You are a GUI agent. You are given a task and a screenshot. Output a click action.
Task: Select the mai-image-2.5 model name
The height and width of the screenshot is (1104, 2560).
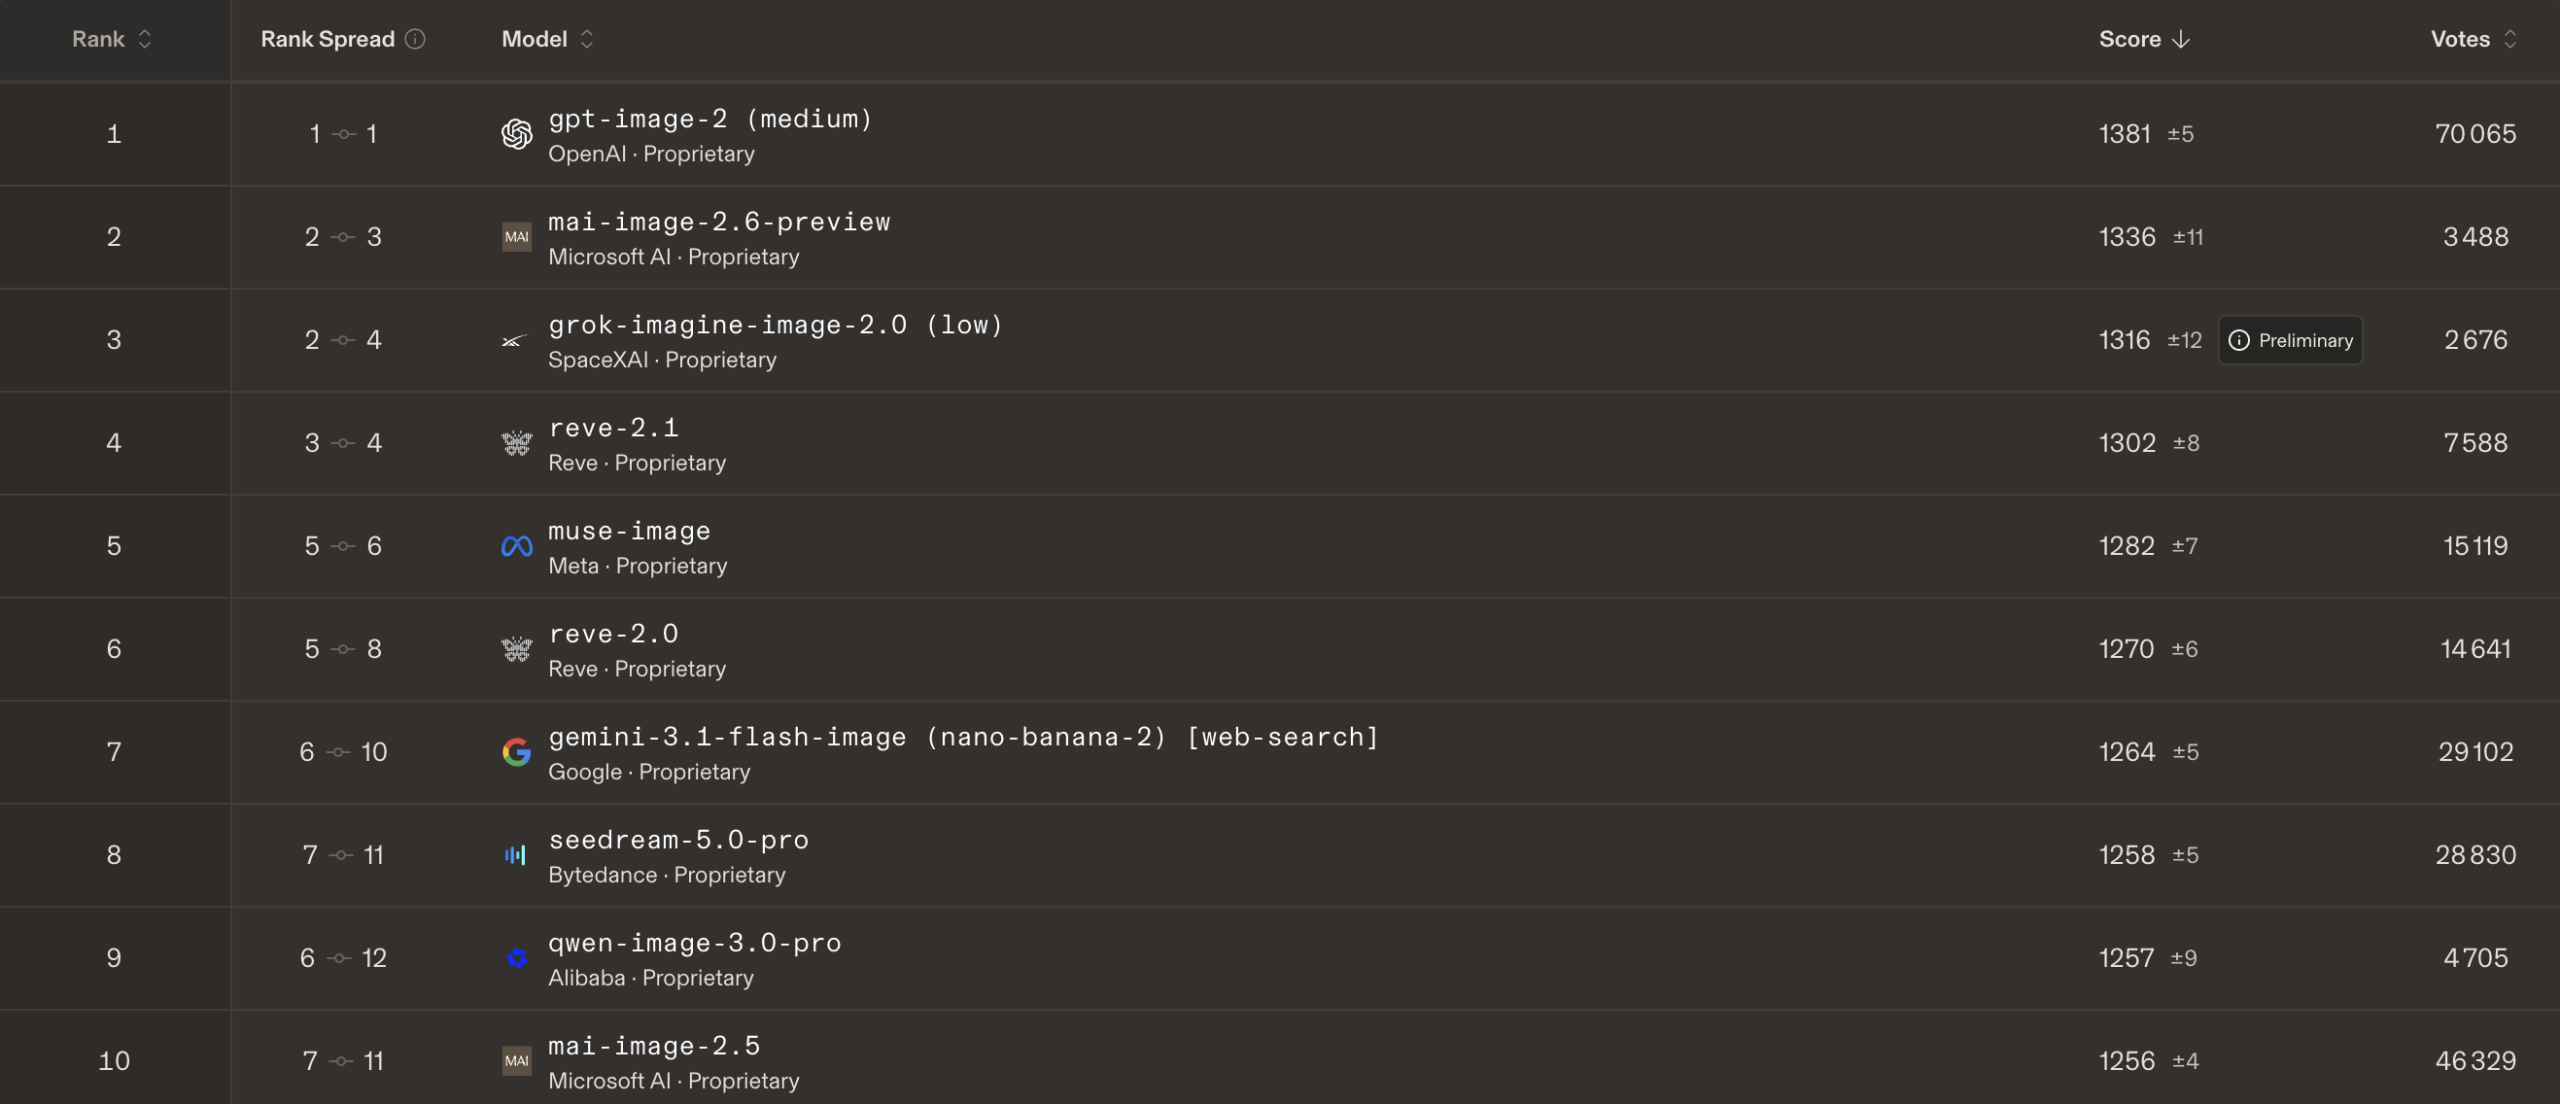[x=654, y=1046]
